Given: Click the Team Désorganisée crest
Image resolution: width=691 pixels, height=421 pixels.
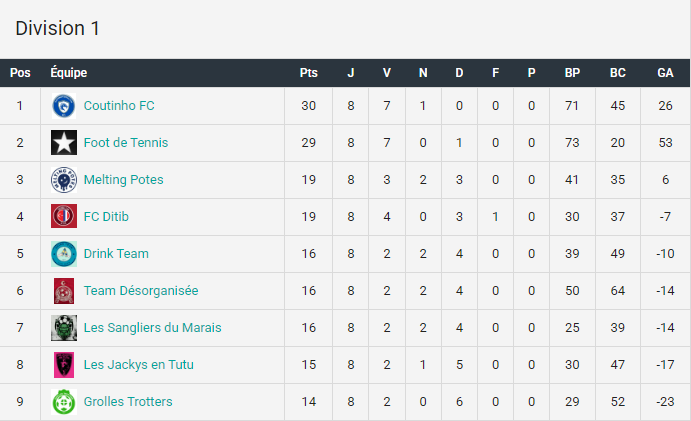Looking at the screenshot, I should [64, 291].
